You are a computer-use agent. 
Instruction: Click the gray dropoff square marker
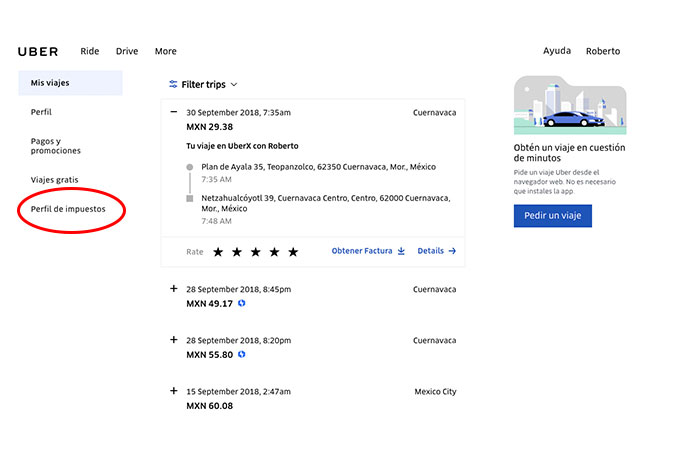190,198
